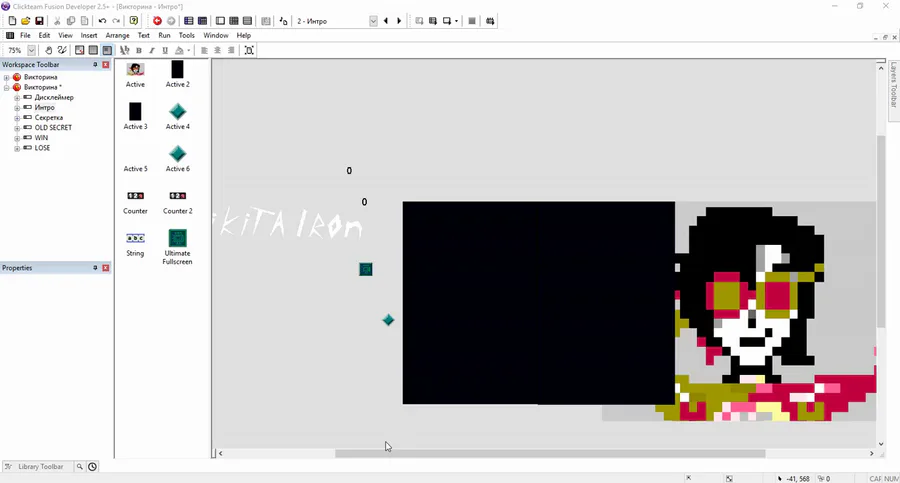This screenshot has width=900, height=483.
Task: Click the clock icon in bottom bar
Action: [x=92, y=466]
